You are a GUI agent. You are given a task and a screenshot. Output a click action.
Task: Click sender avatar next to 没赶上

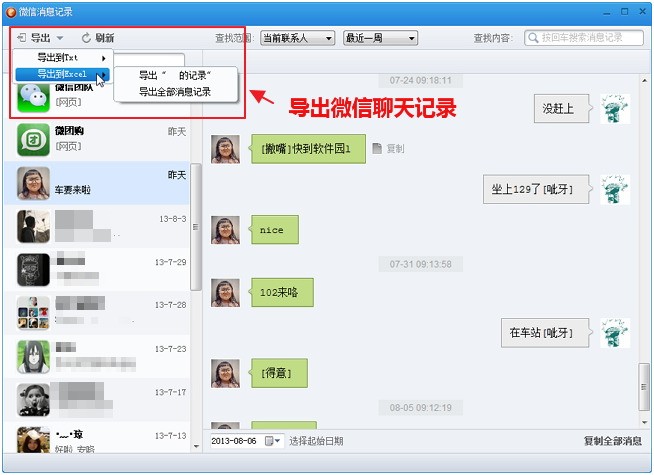(x=615, y=109)
